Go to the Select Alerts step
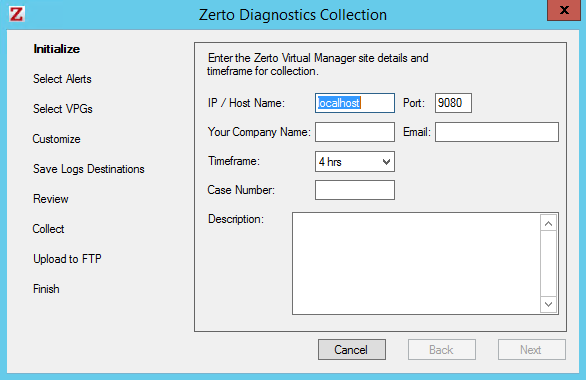The width and height of the screenshot is (586, 380). pos(62,79)
